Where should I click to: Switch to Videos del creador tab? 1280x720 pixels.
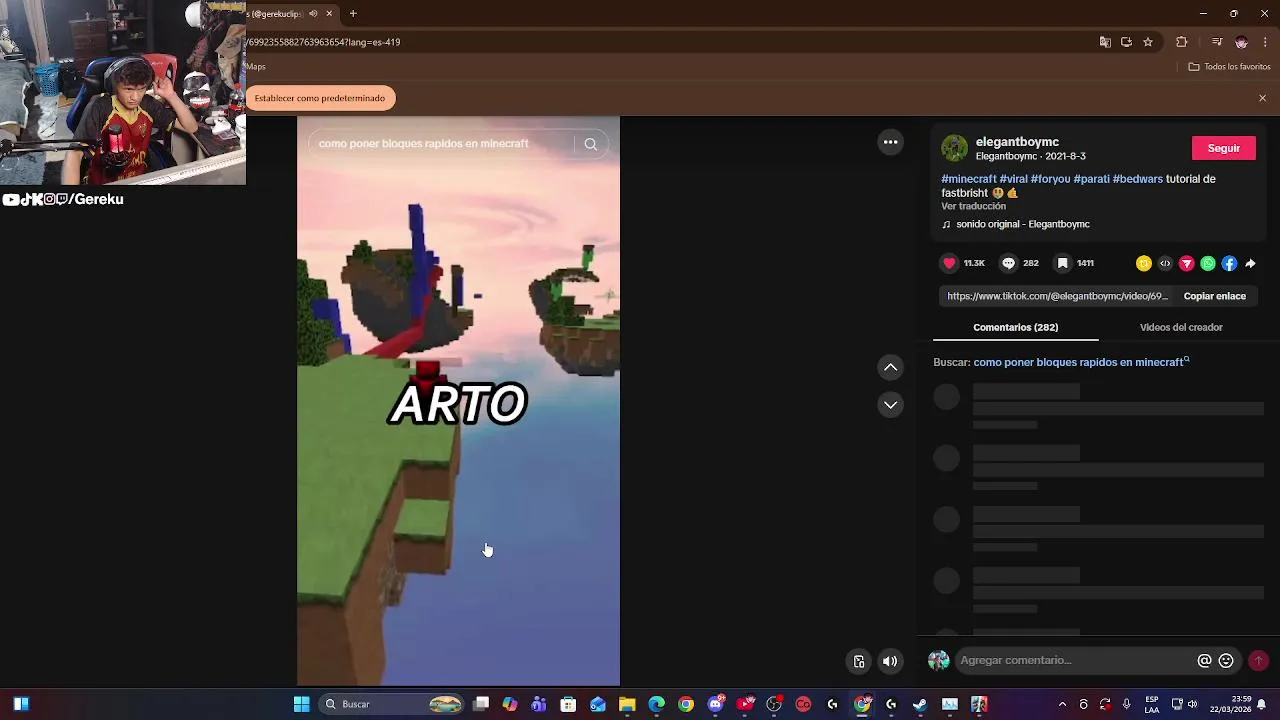tap(1181, 327)
